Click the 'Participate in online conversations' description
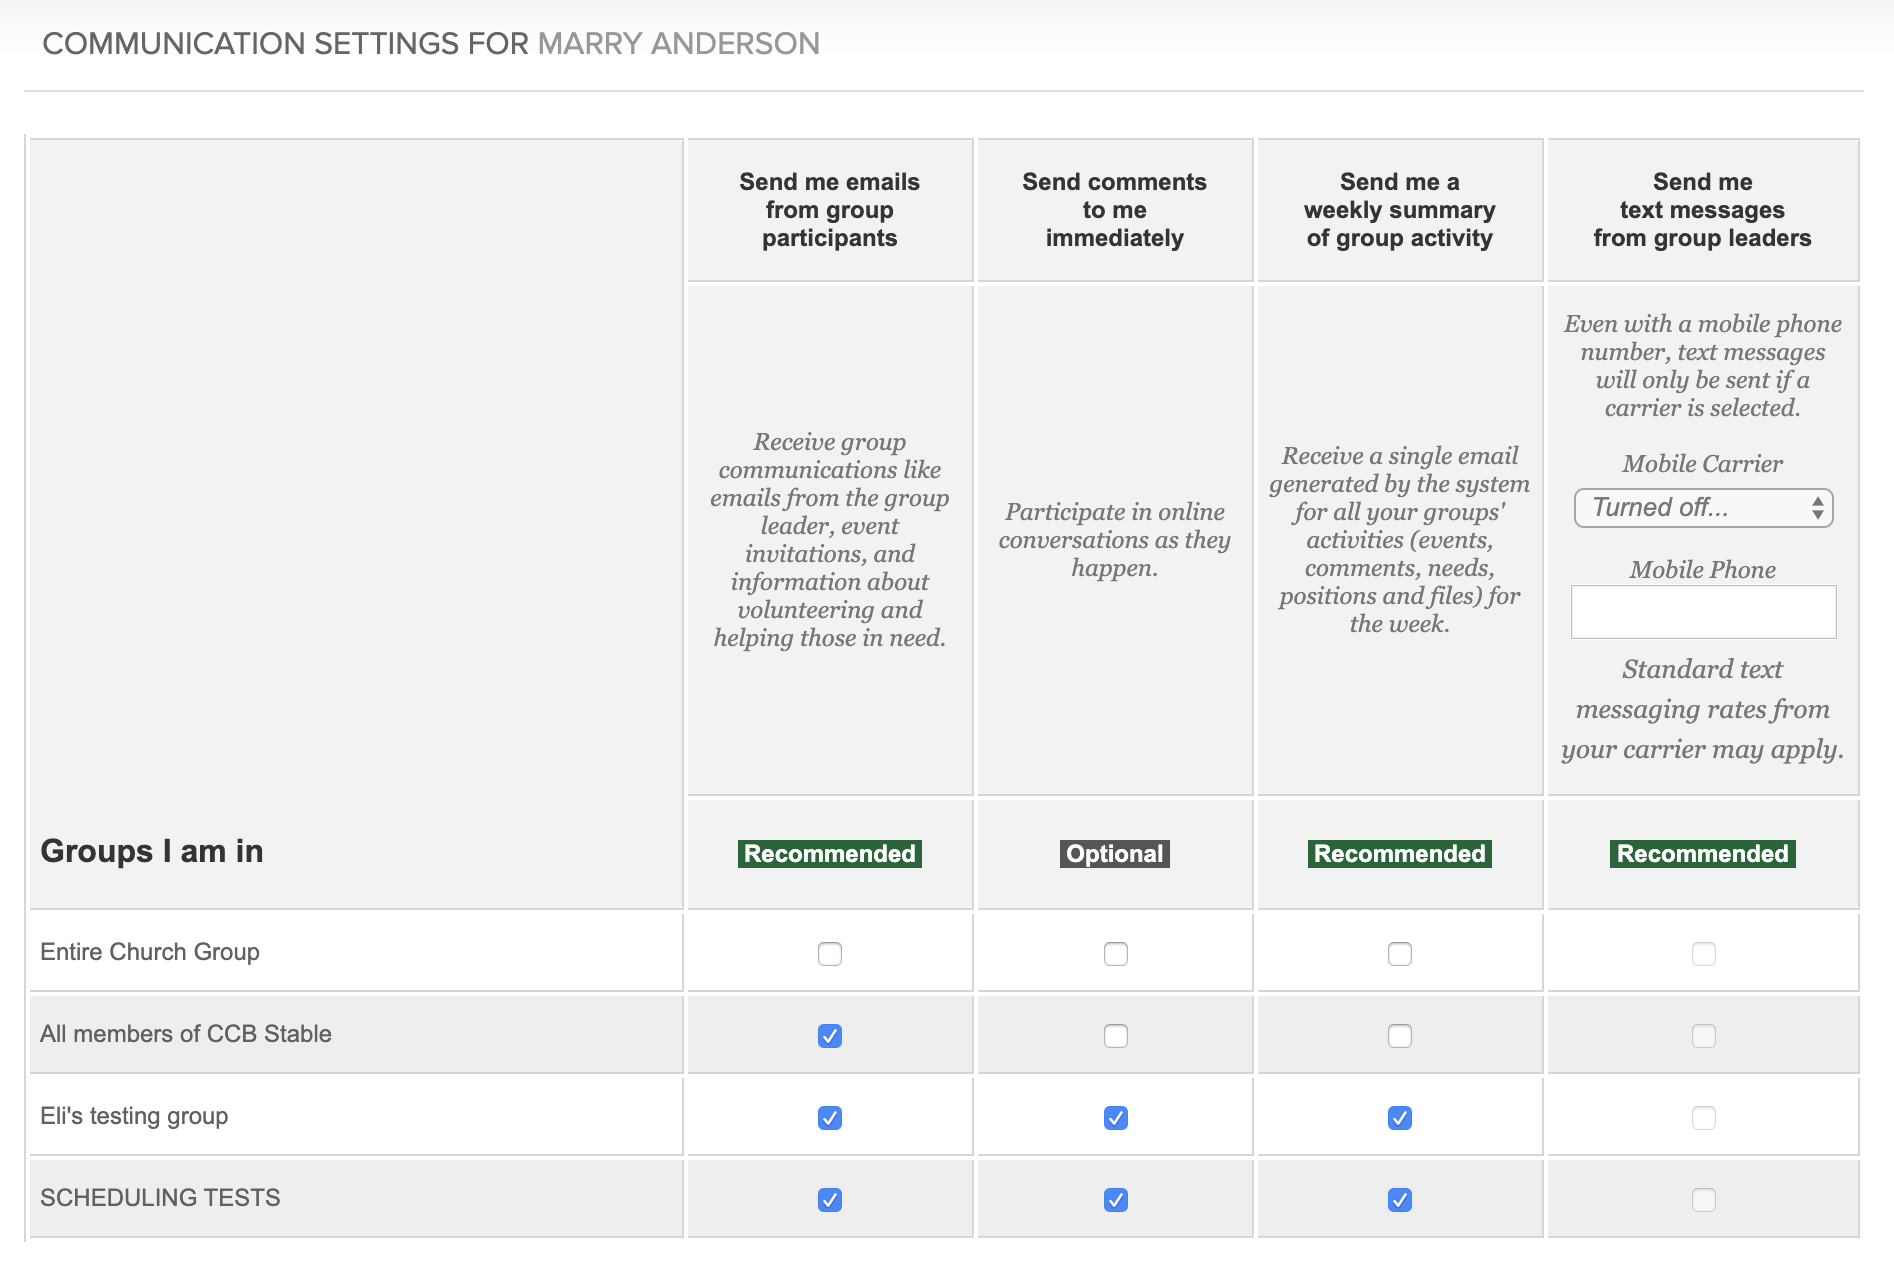Screen dimensions: 1894x1270 pos(1115,540)
